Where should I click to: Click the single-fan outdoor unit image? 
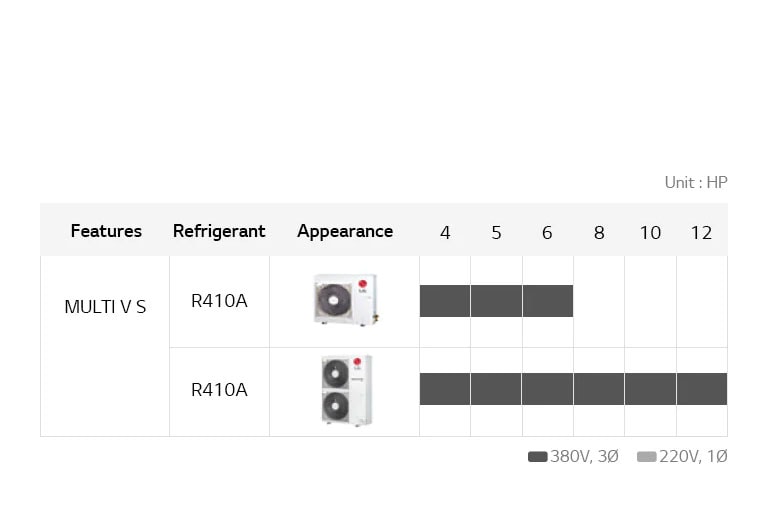click(x=346, y=300)
